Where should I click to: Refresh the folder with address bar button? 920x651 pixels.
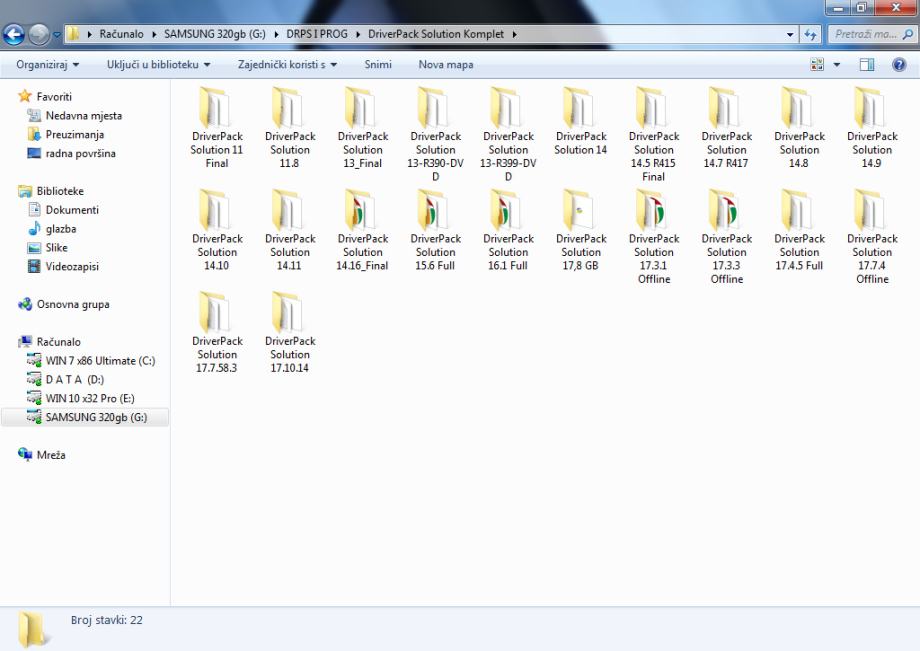click(810, 34)
